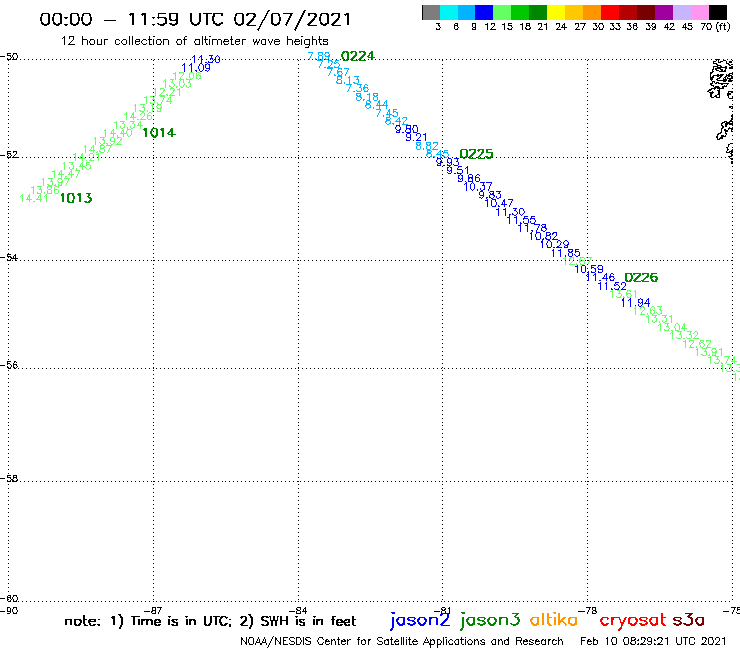
Task: Click the Feb 10 08:29:21 UTC timestamp
Action: (x=653, y=641)
